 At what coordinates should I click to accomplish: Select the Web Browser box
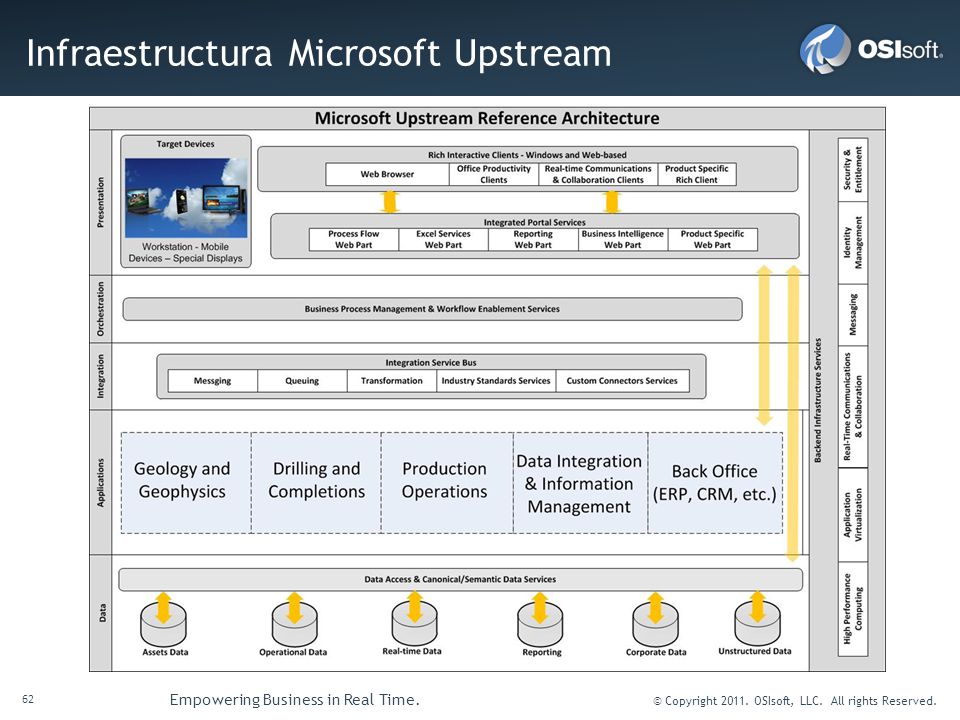point(387,174)
